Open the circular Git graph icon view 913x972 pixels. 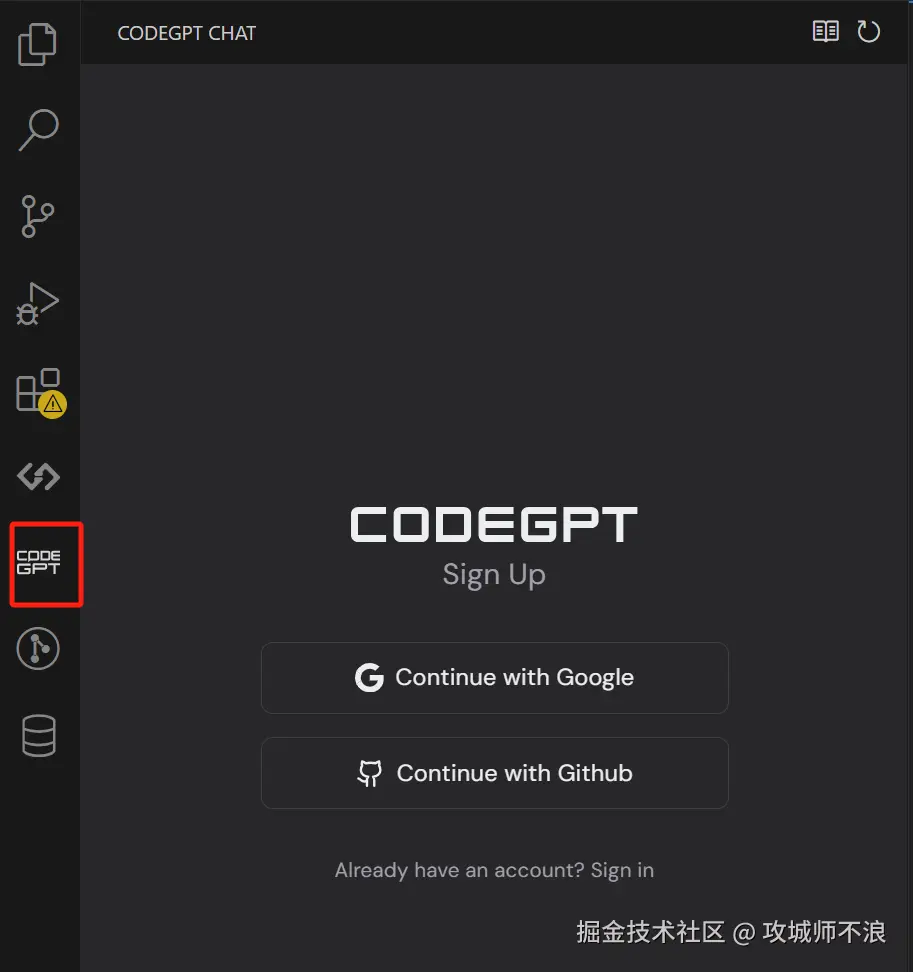click(38, 649)
